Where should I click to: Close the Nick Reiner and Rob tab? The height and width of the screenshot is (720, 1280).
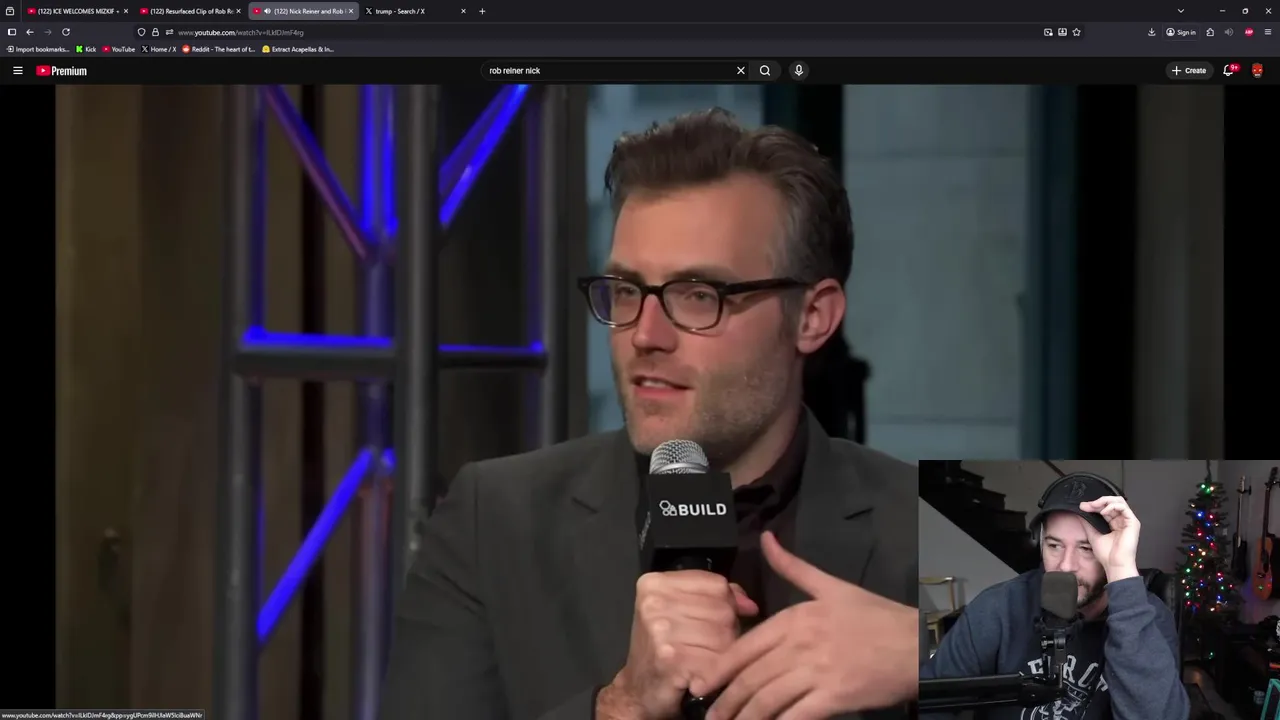pyautogui.click(x=351, y=11)
